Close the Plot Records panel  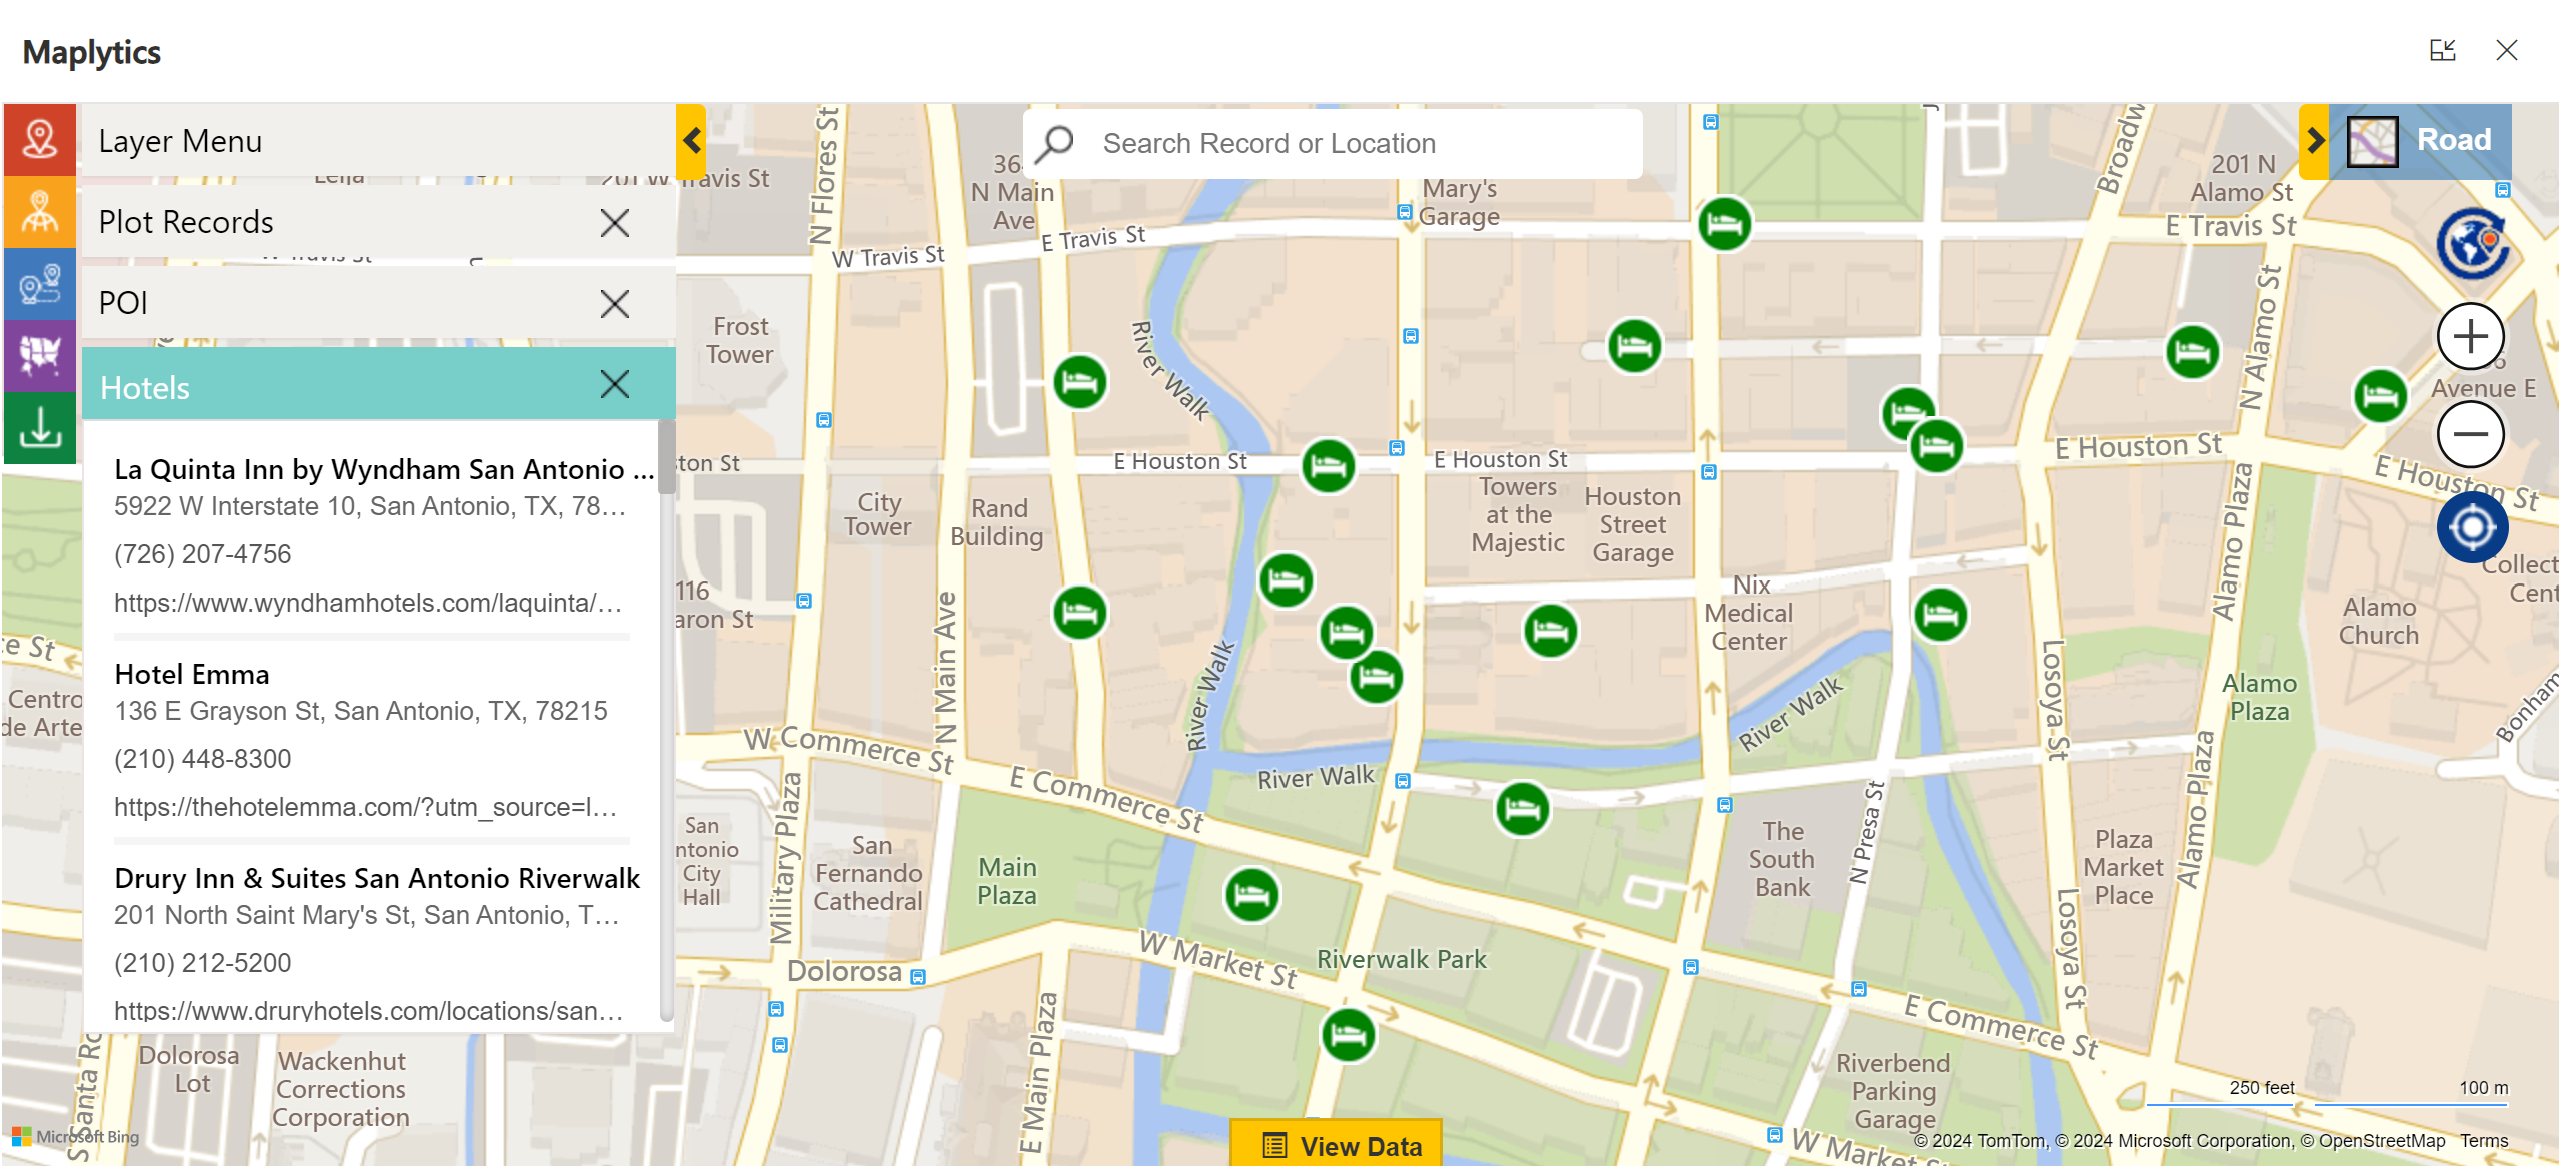tap(614, 222)
